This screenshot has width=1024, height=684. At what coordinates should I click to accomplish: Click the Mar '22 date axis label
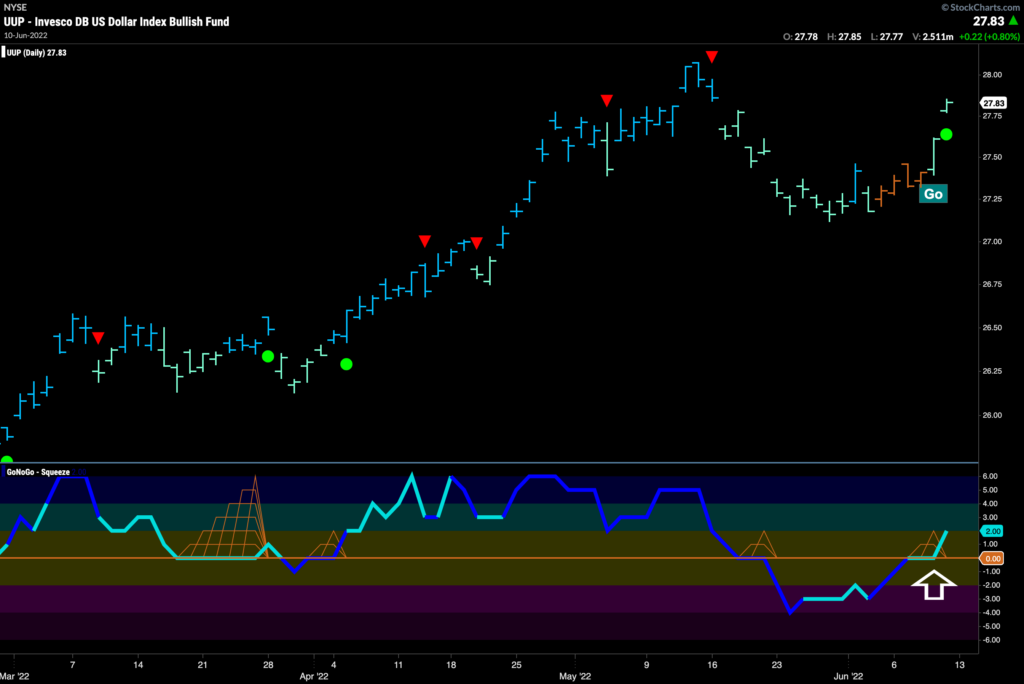point(14,676)
